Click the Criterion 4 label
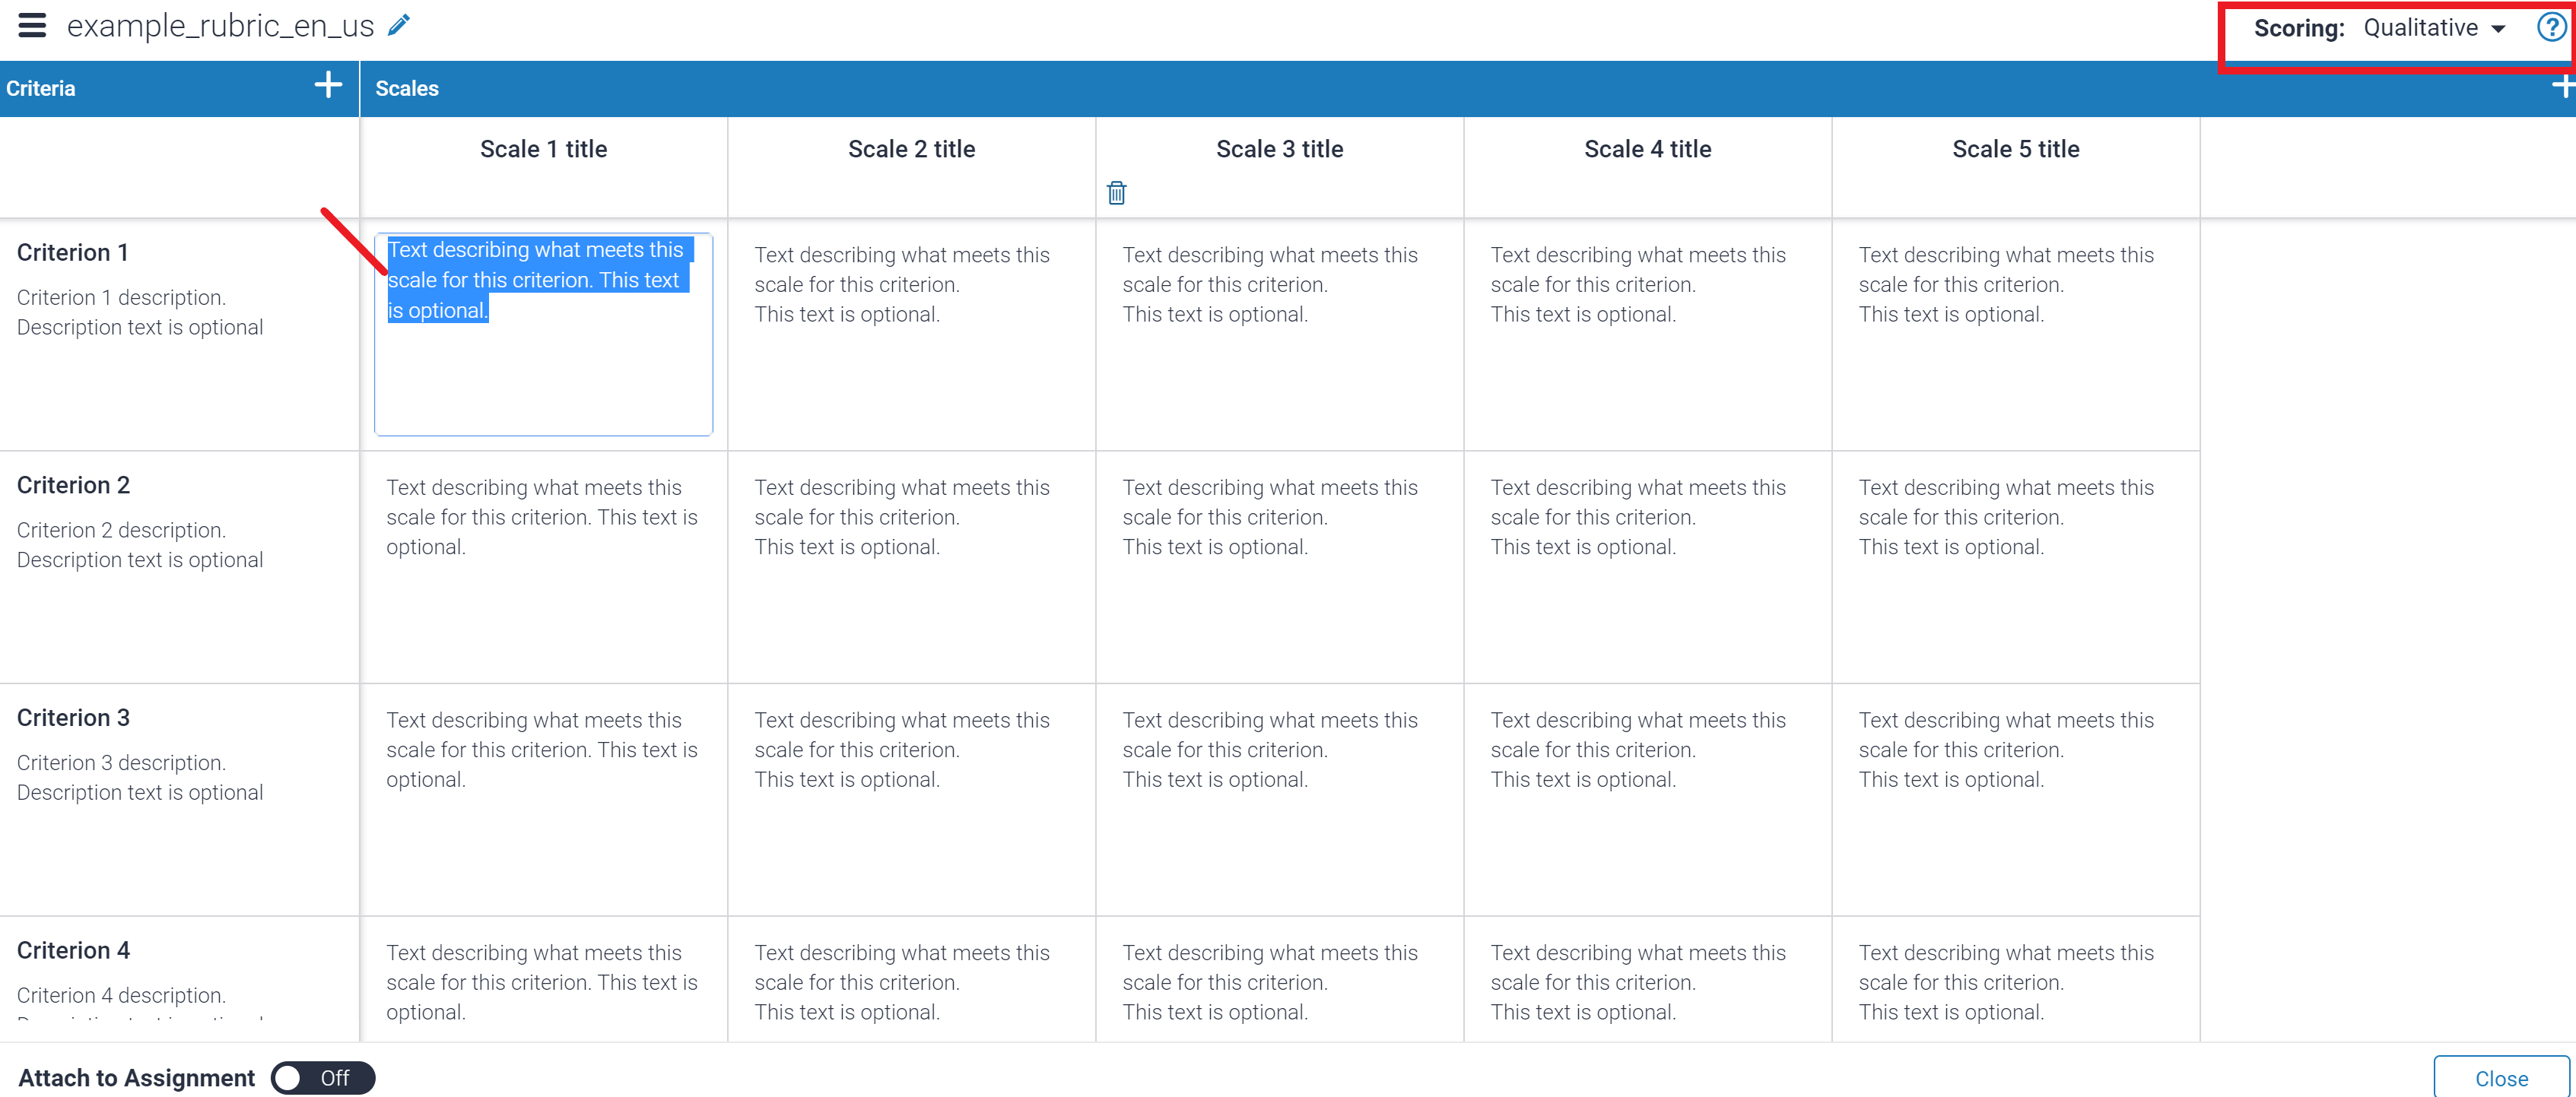2576x1097 pixels. (x=73, y=950)
